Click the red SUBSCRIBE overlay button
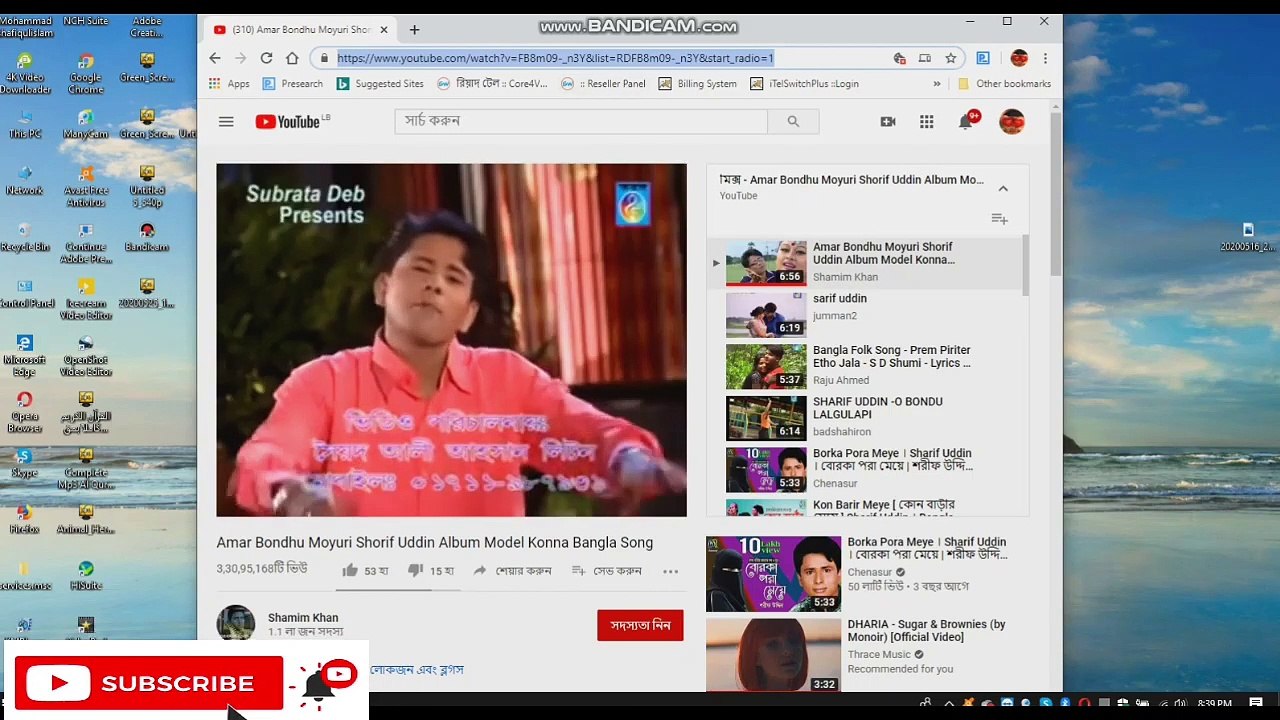The image size is (1280, 720). pyautogui.click(x=149, y=683)
